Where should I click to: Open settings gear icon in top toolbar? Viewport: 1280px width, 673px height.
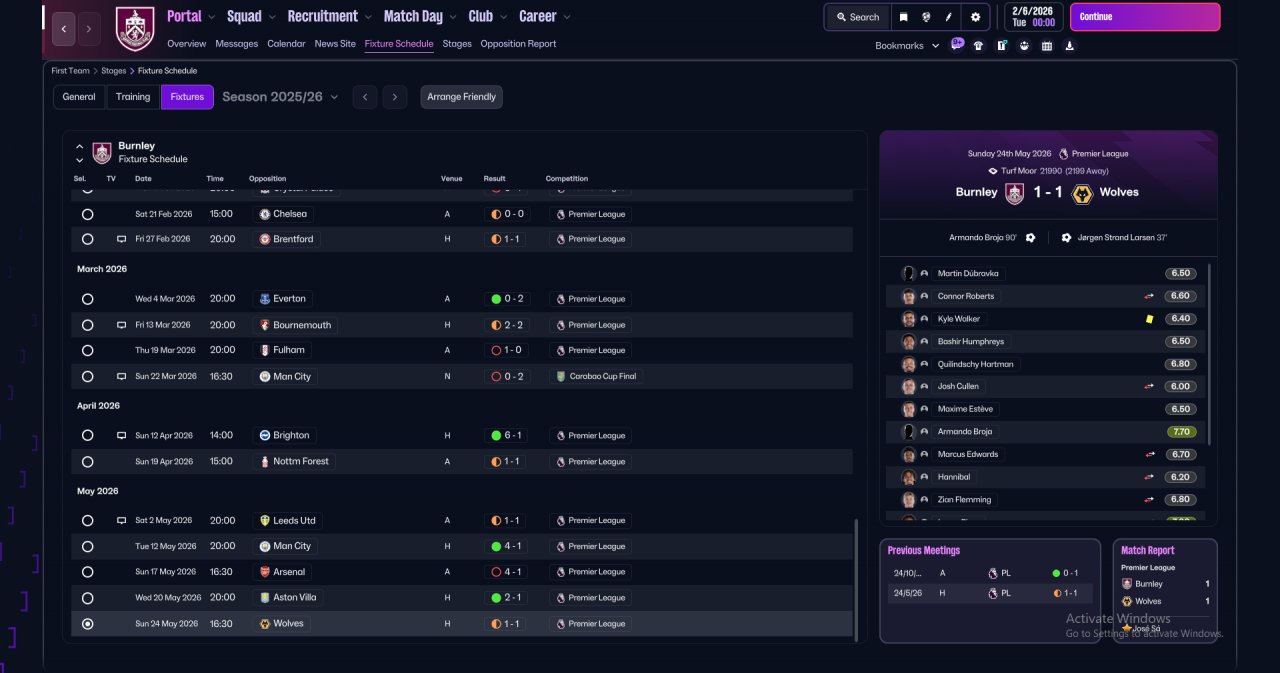[x=975, y=17]
